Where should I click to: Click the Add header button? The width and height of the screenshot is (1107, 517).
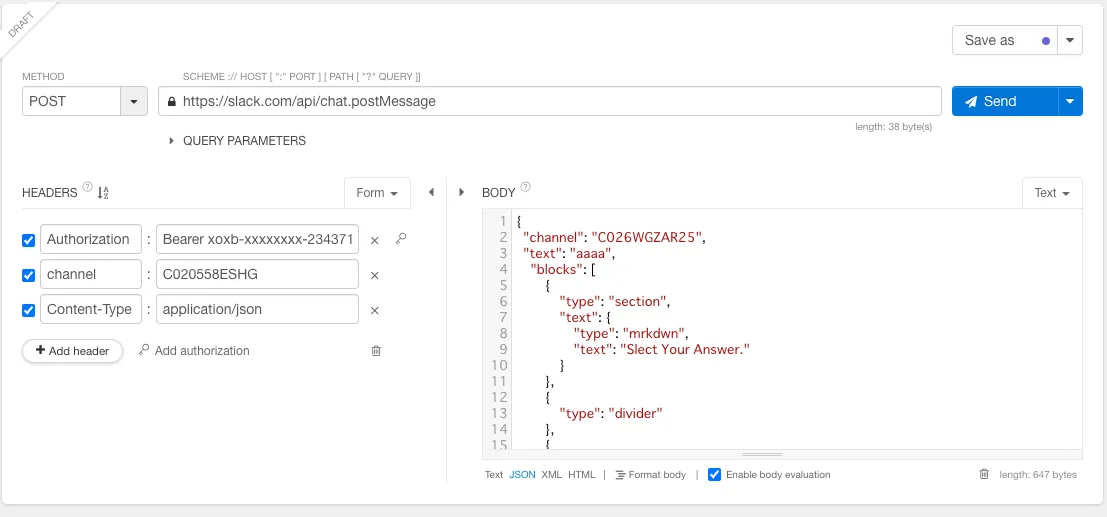72,351
